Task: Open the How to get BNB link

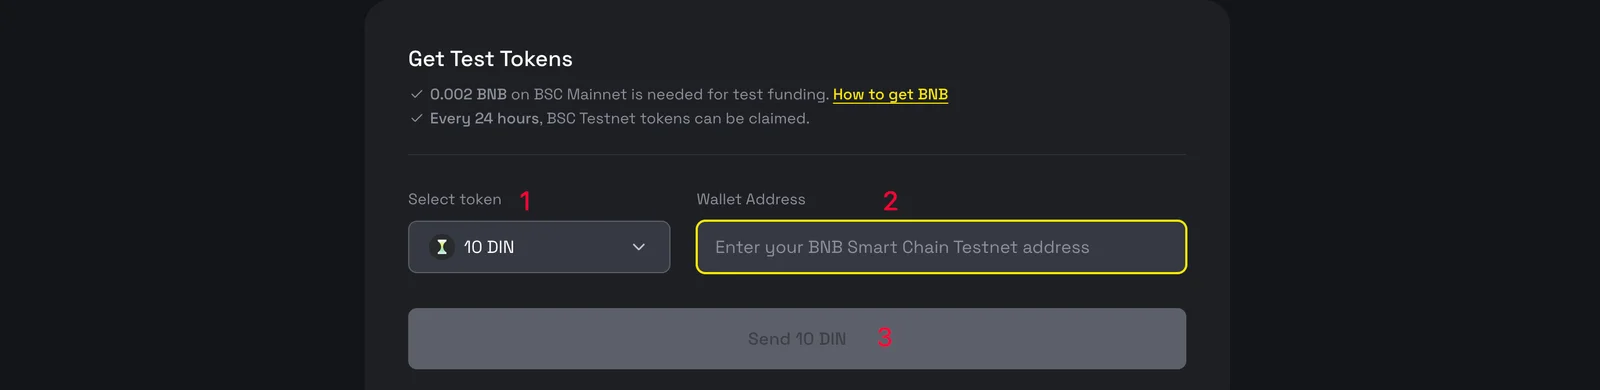Action: click(890, 94)
